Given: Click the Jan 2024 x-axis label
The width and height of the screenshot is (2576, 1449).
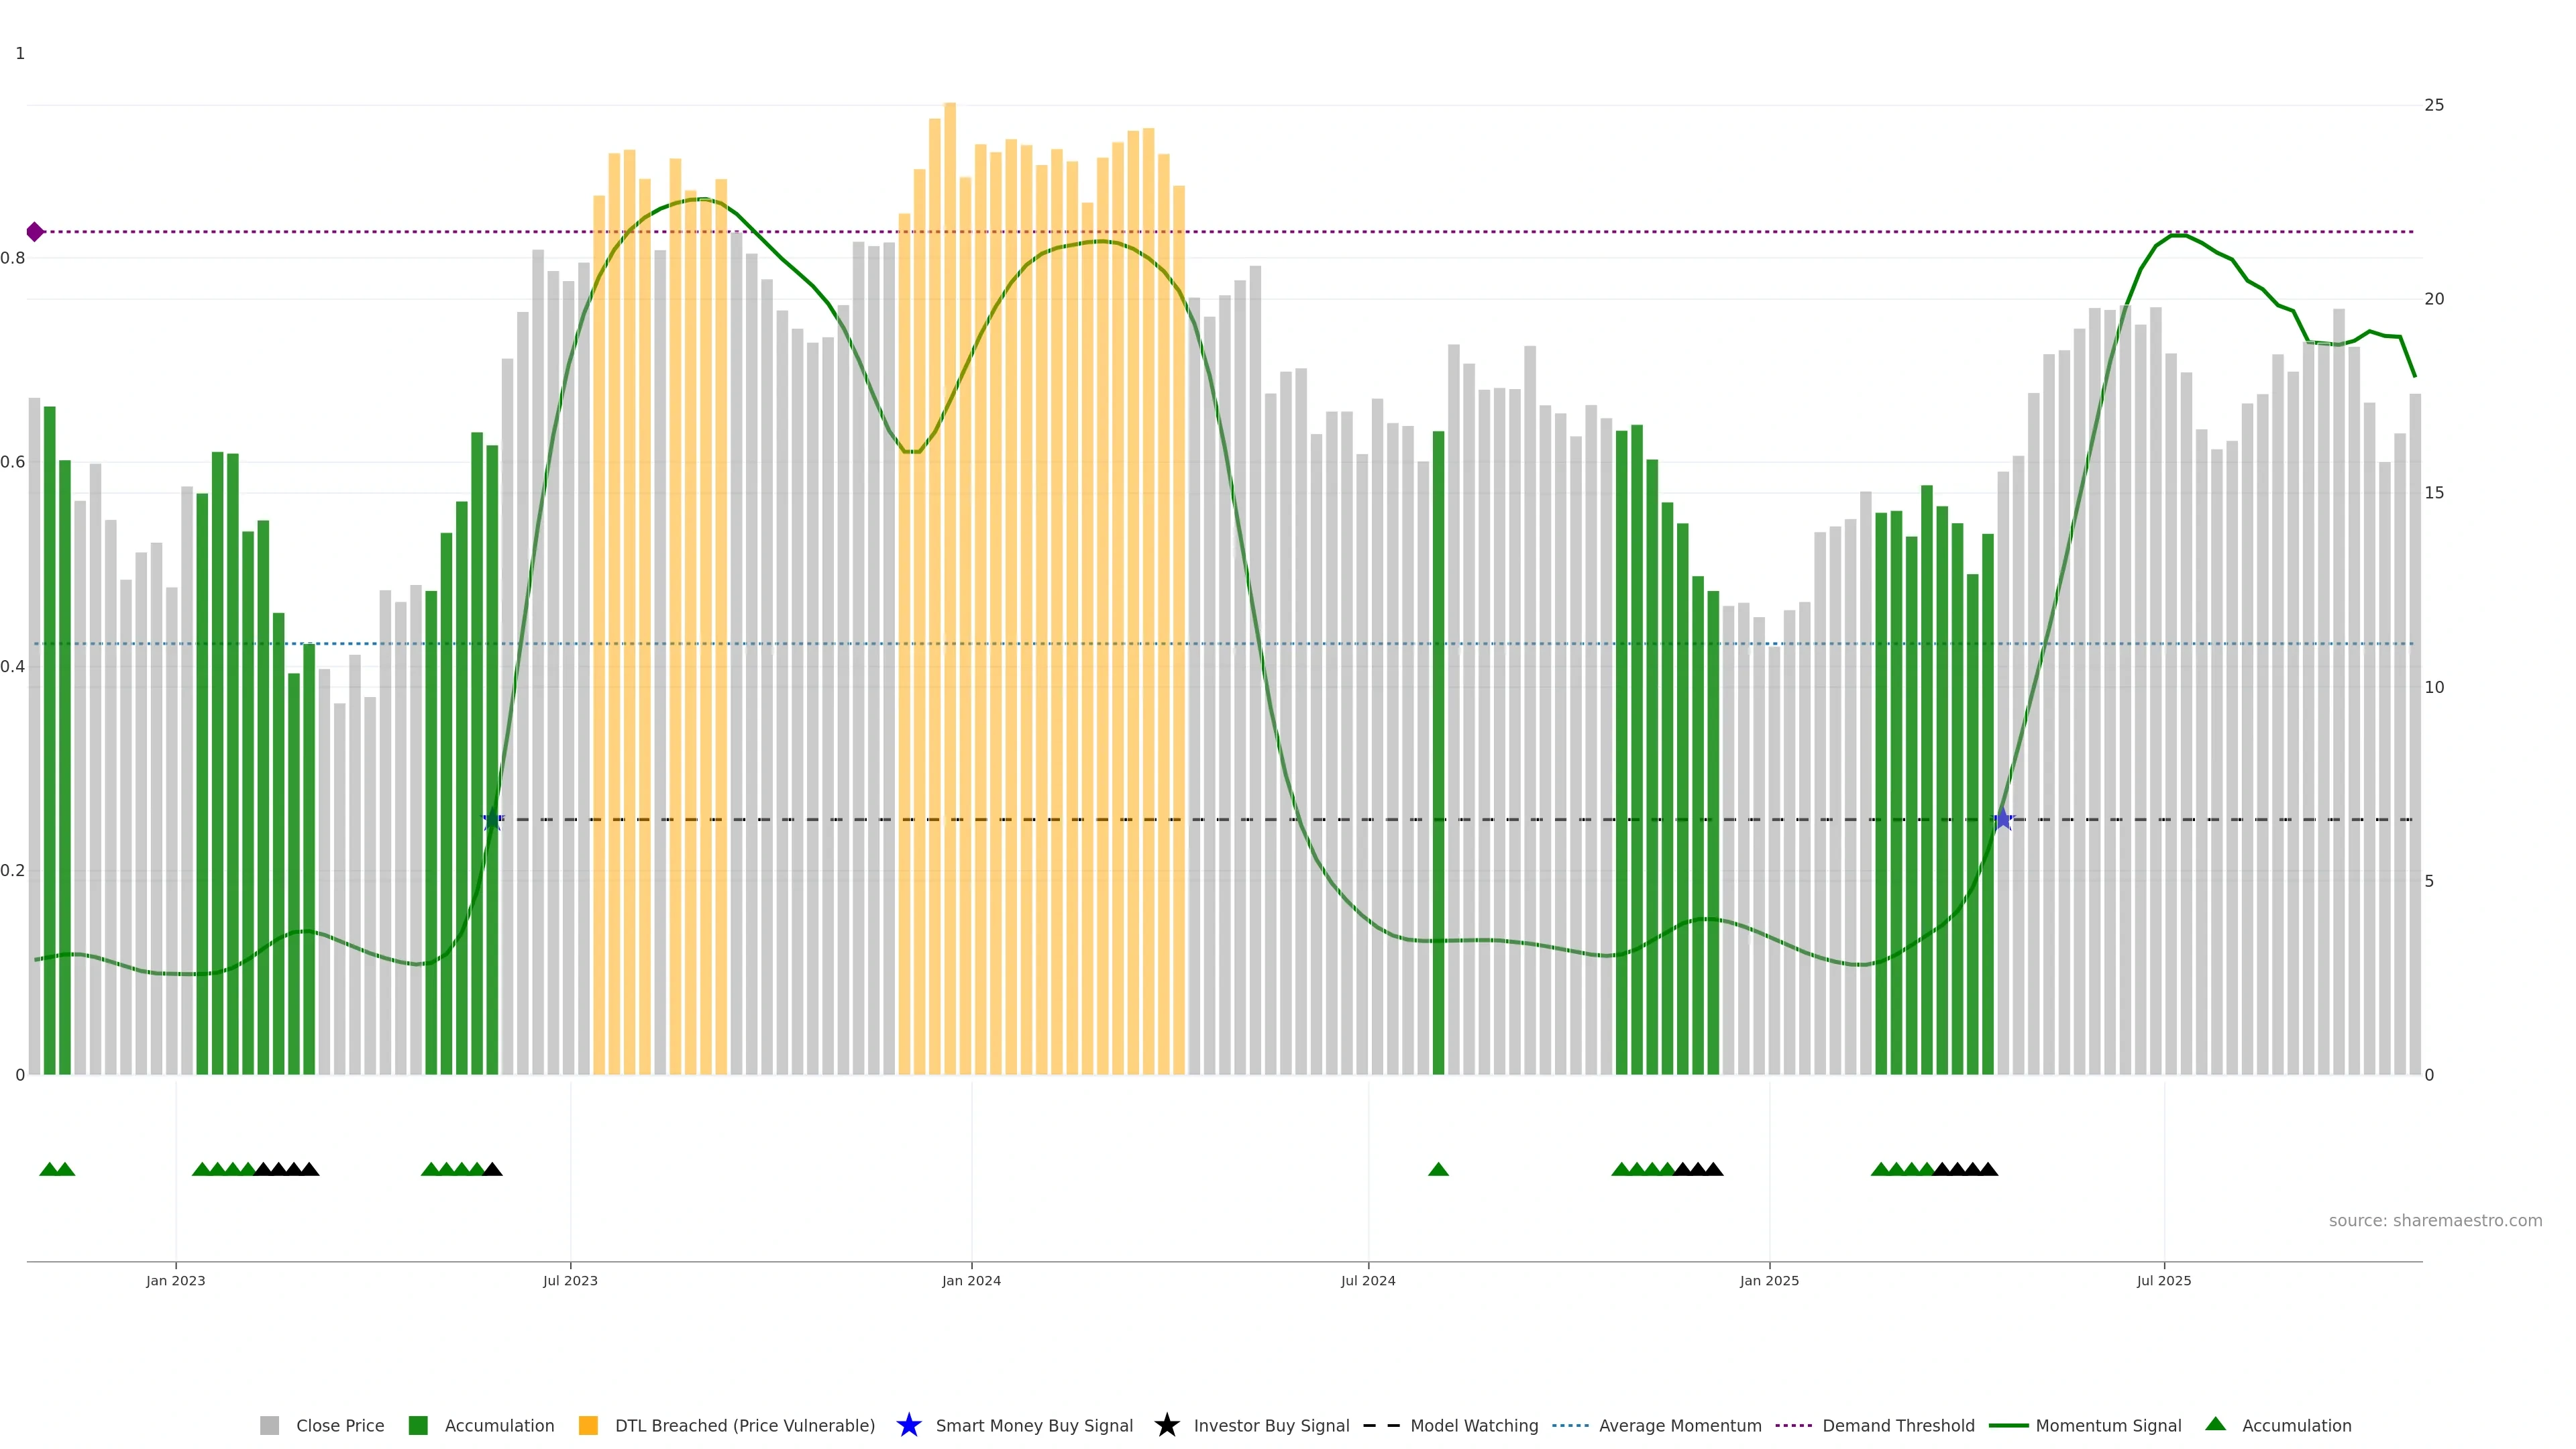Looking at the screenshot, I should pos(971,1280).
